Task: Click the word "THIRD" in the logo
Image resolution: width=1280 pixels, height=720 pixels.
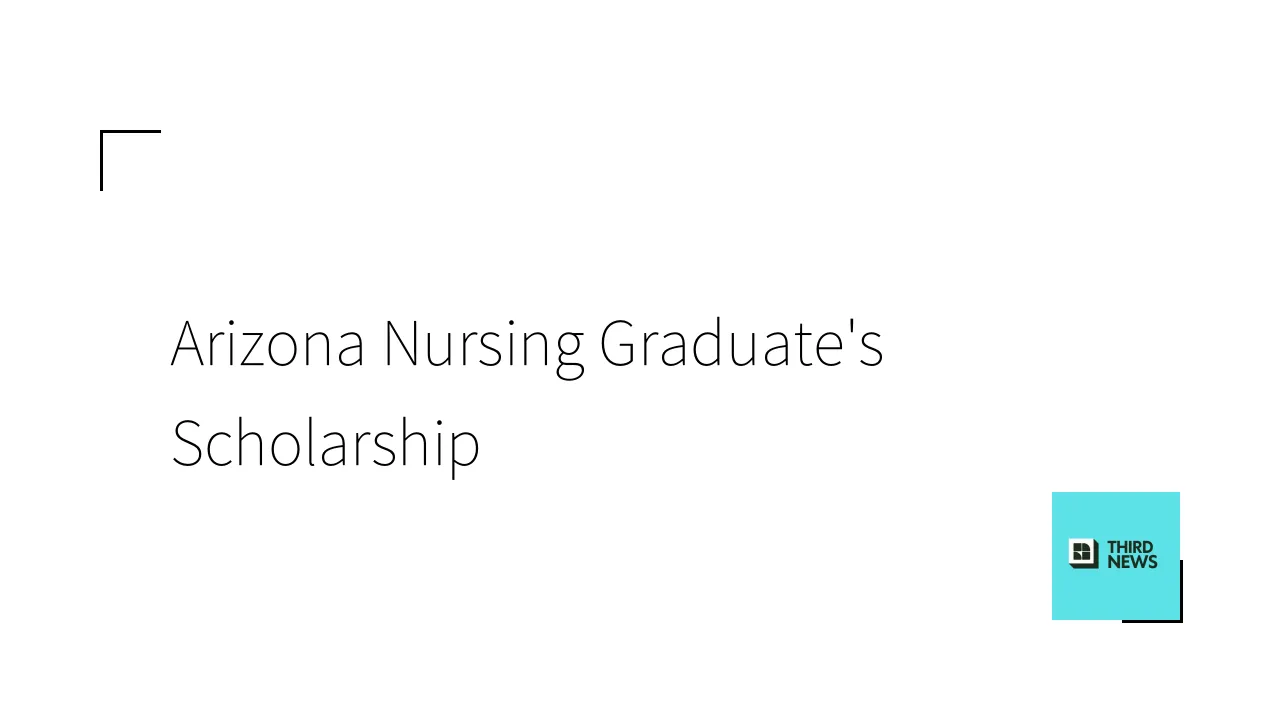Action: [x=1131, y=547]
